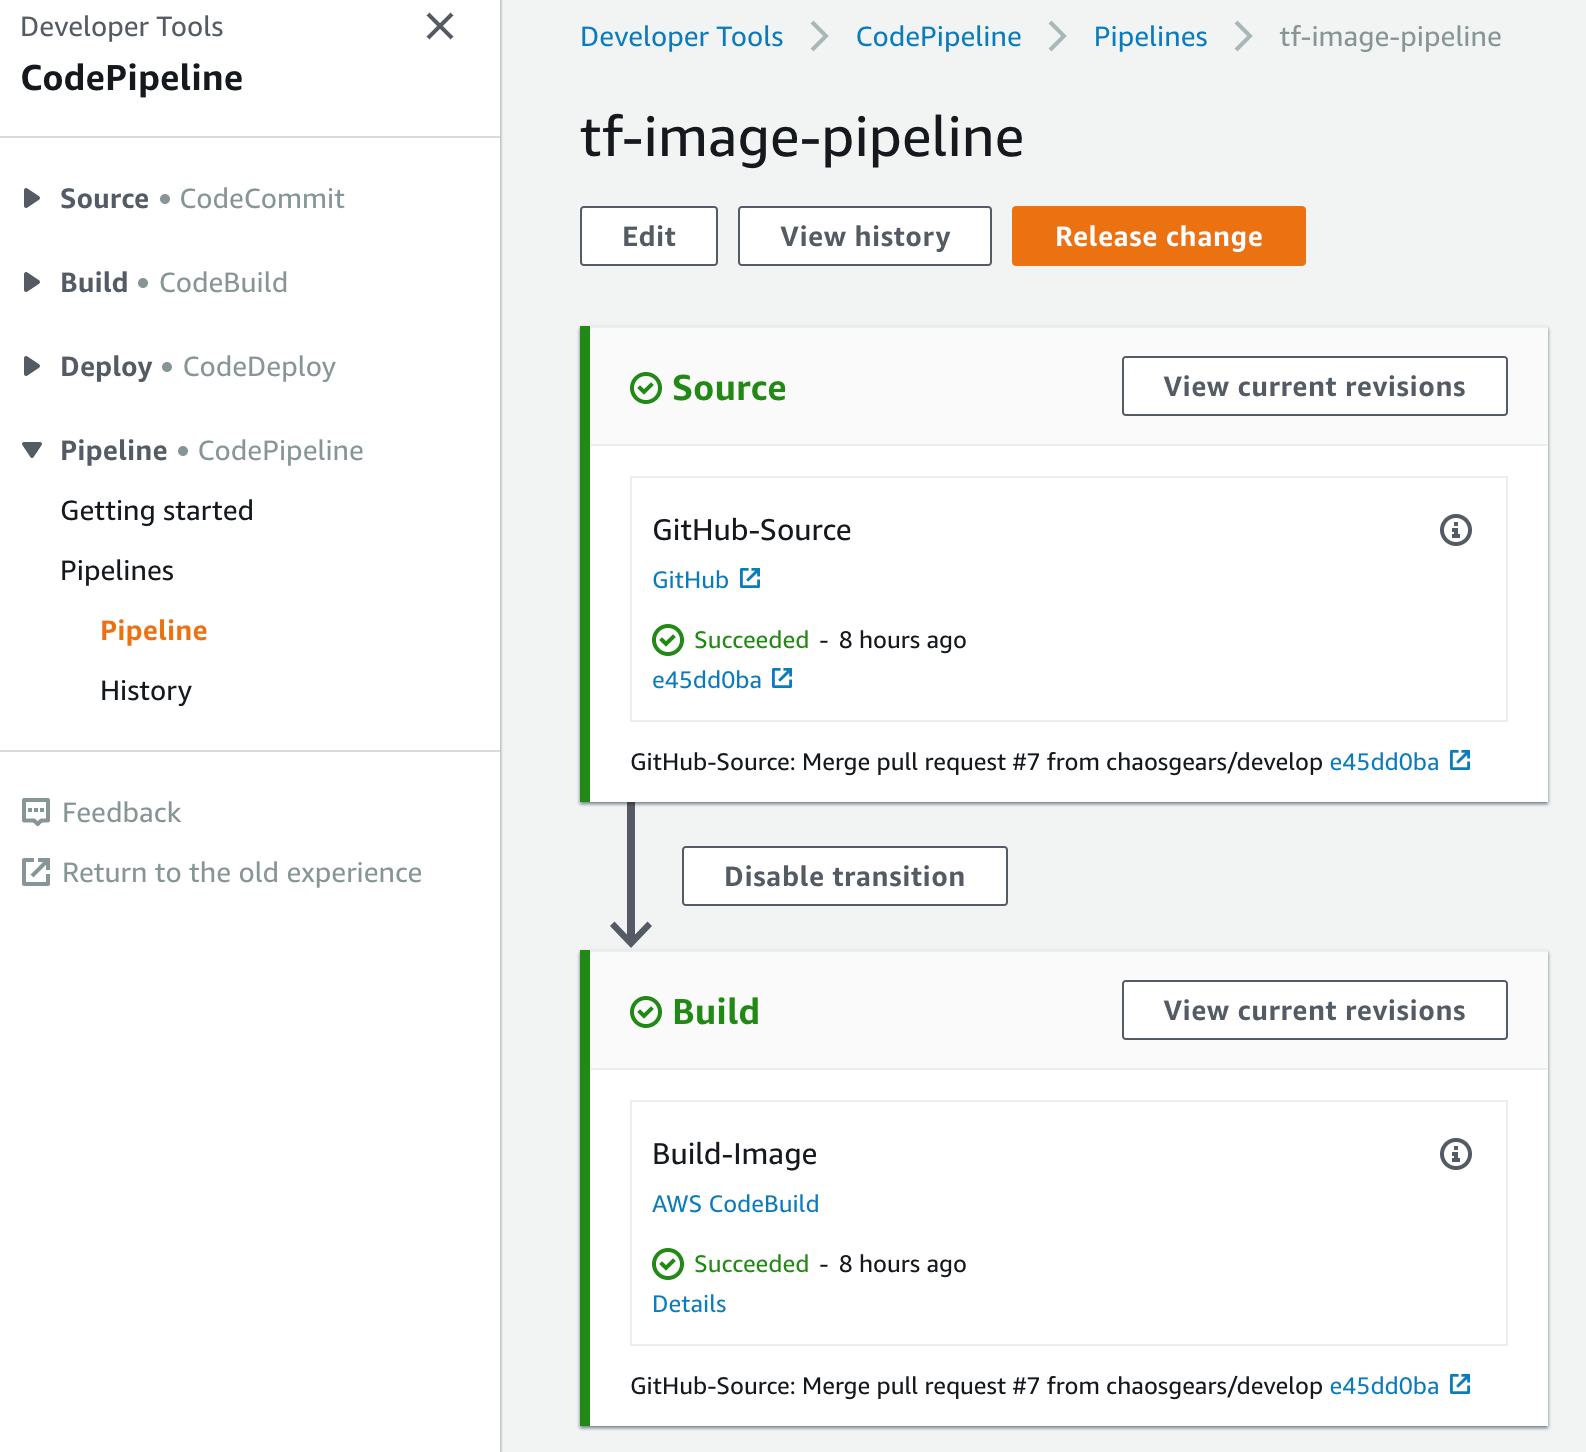Go to CodePipeline in the breadcrumb
The image size is (1586, 1452).
tap(938, 37)
